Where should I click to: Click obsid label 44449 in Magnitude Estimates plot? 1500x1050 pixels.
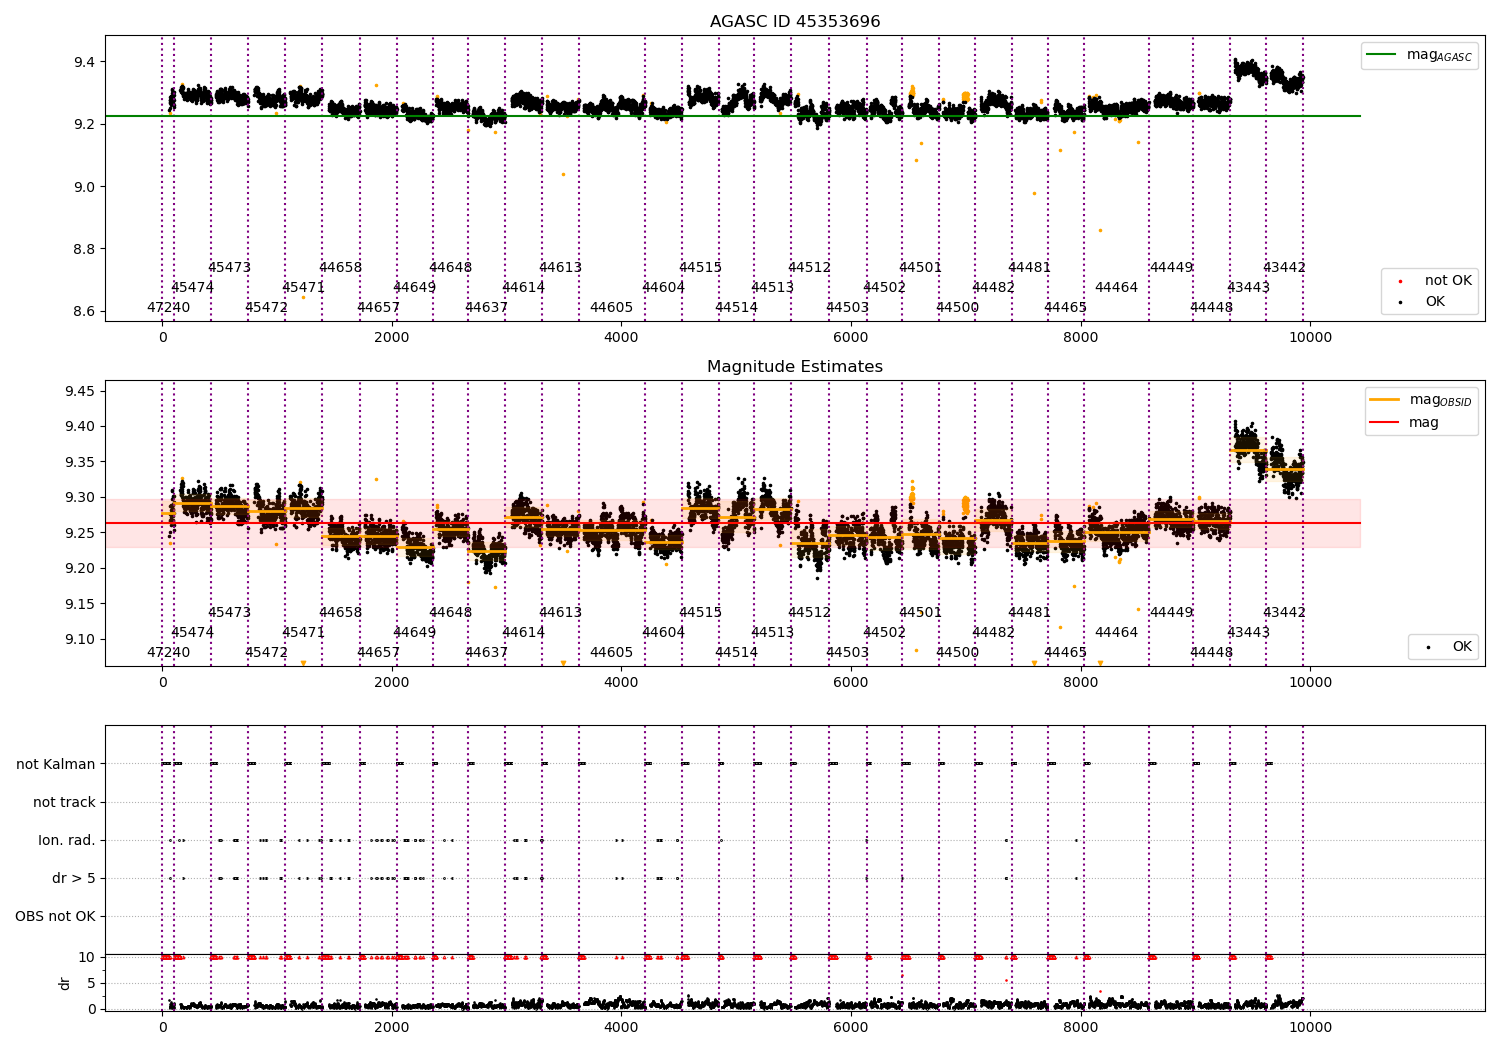tap(1171, 612)
